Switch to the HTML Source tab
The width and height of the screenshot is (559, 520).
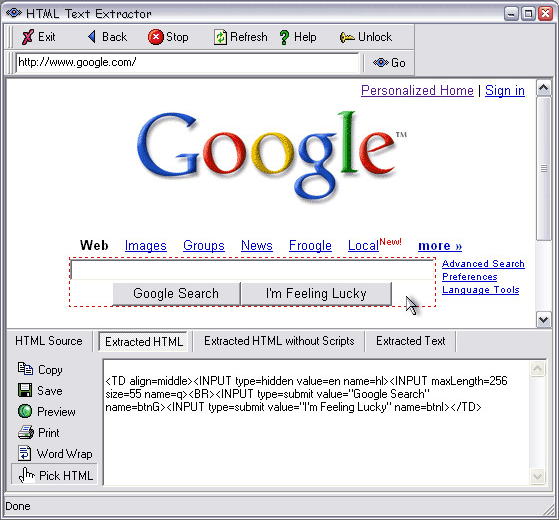click(x=49, y=341)
